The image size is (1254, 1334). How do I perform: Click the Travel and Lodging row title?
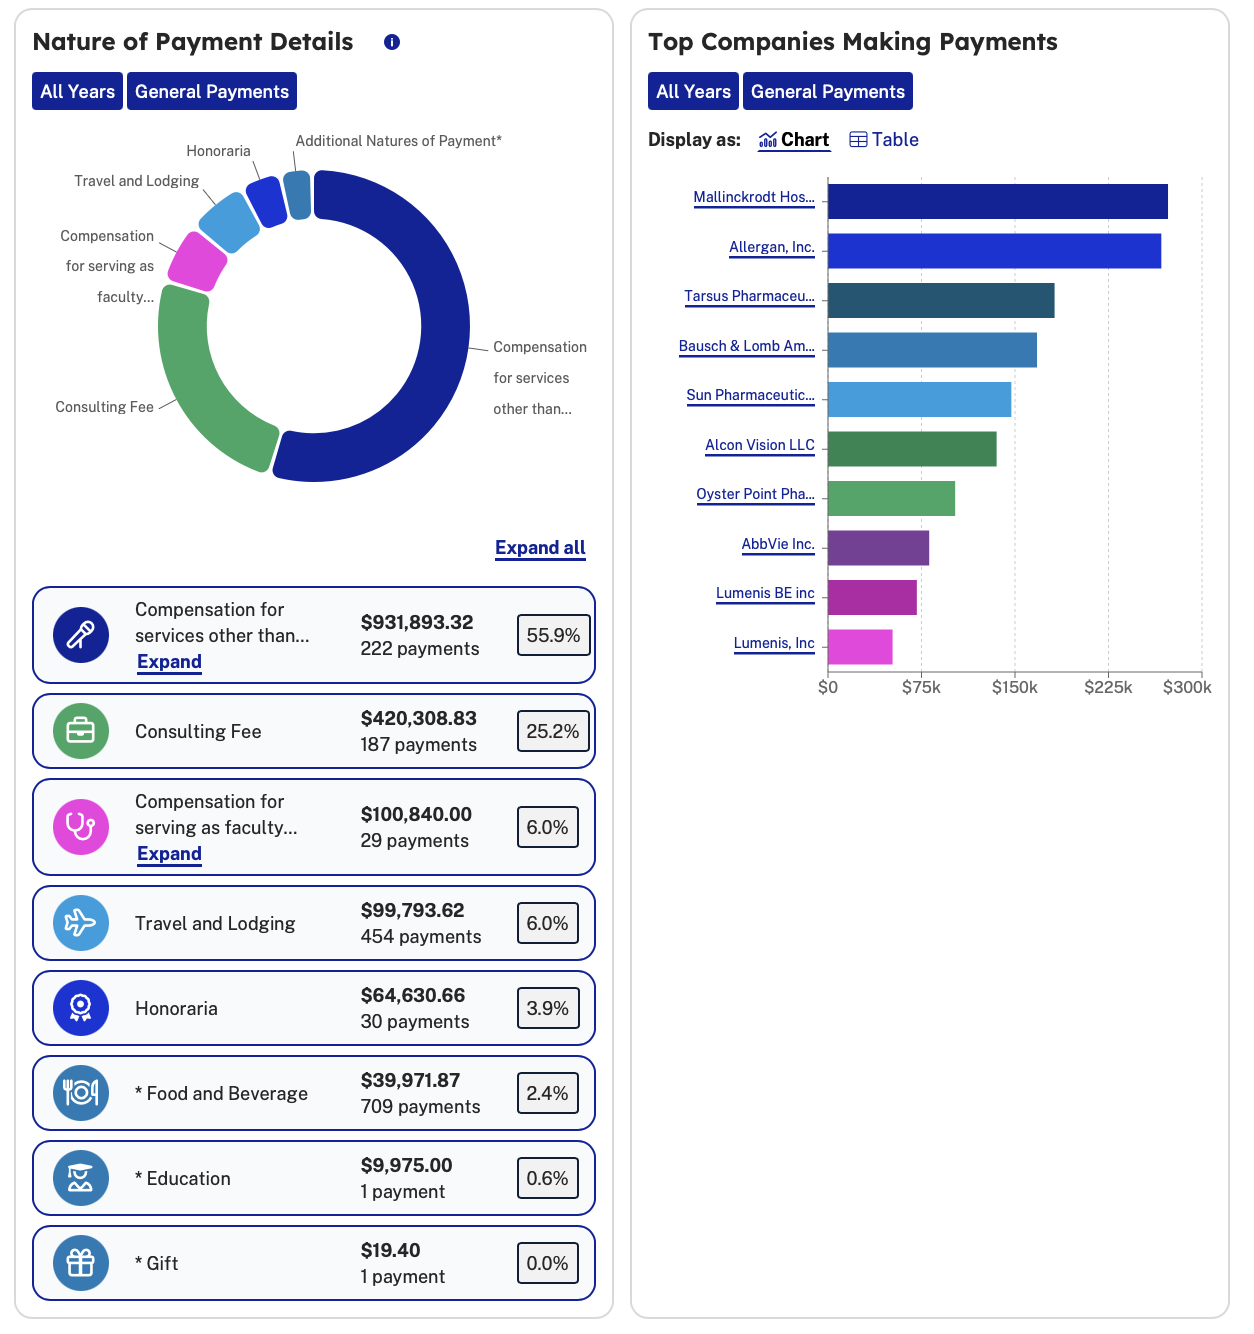click(215, 923)
